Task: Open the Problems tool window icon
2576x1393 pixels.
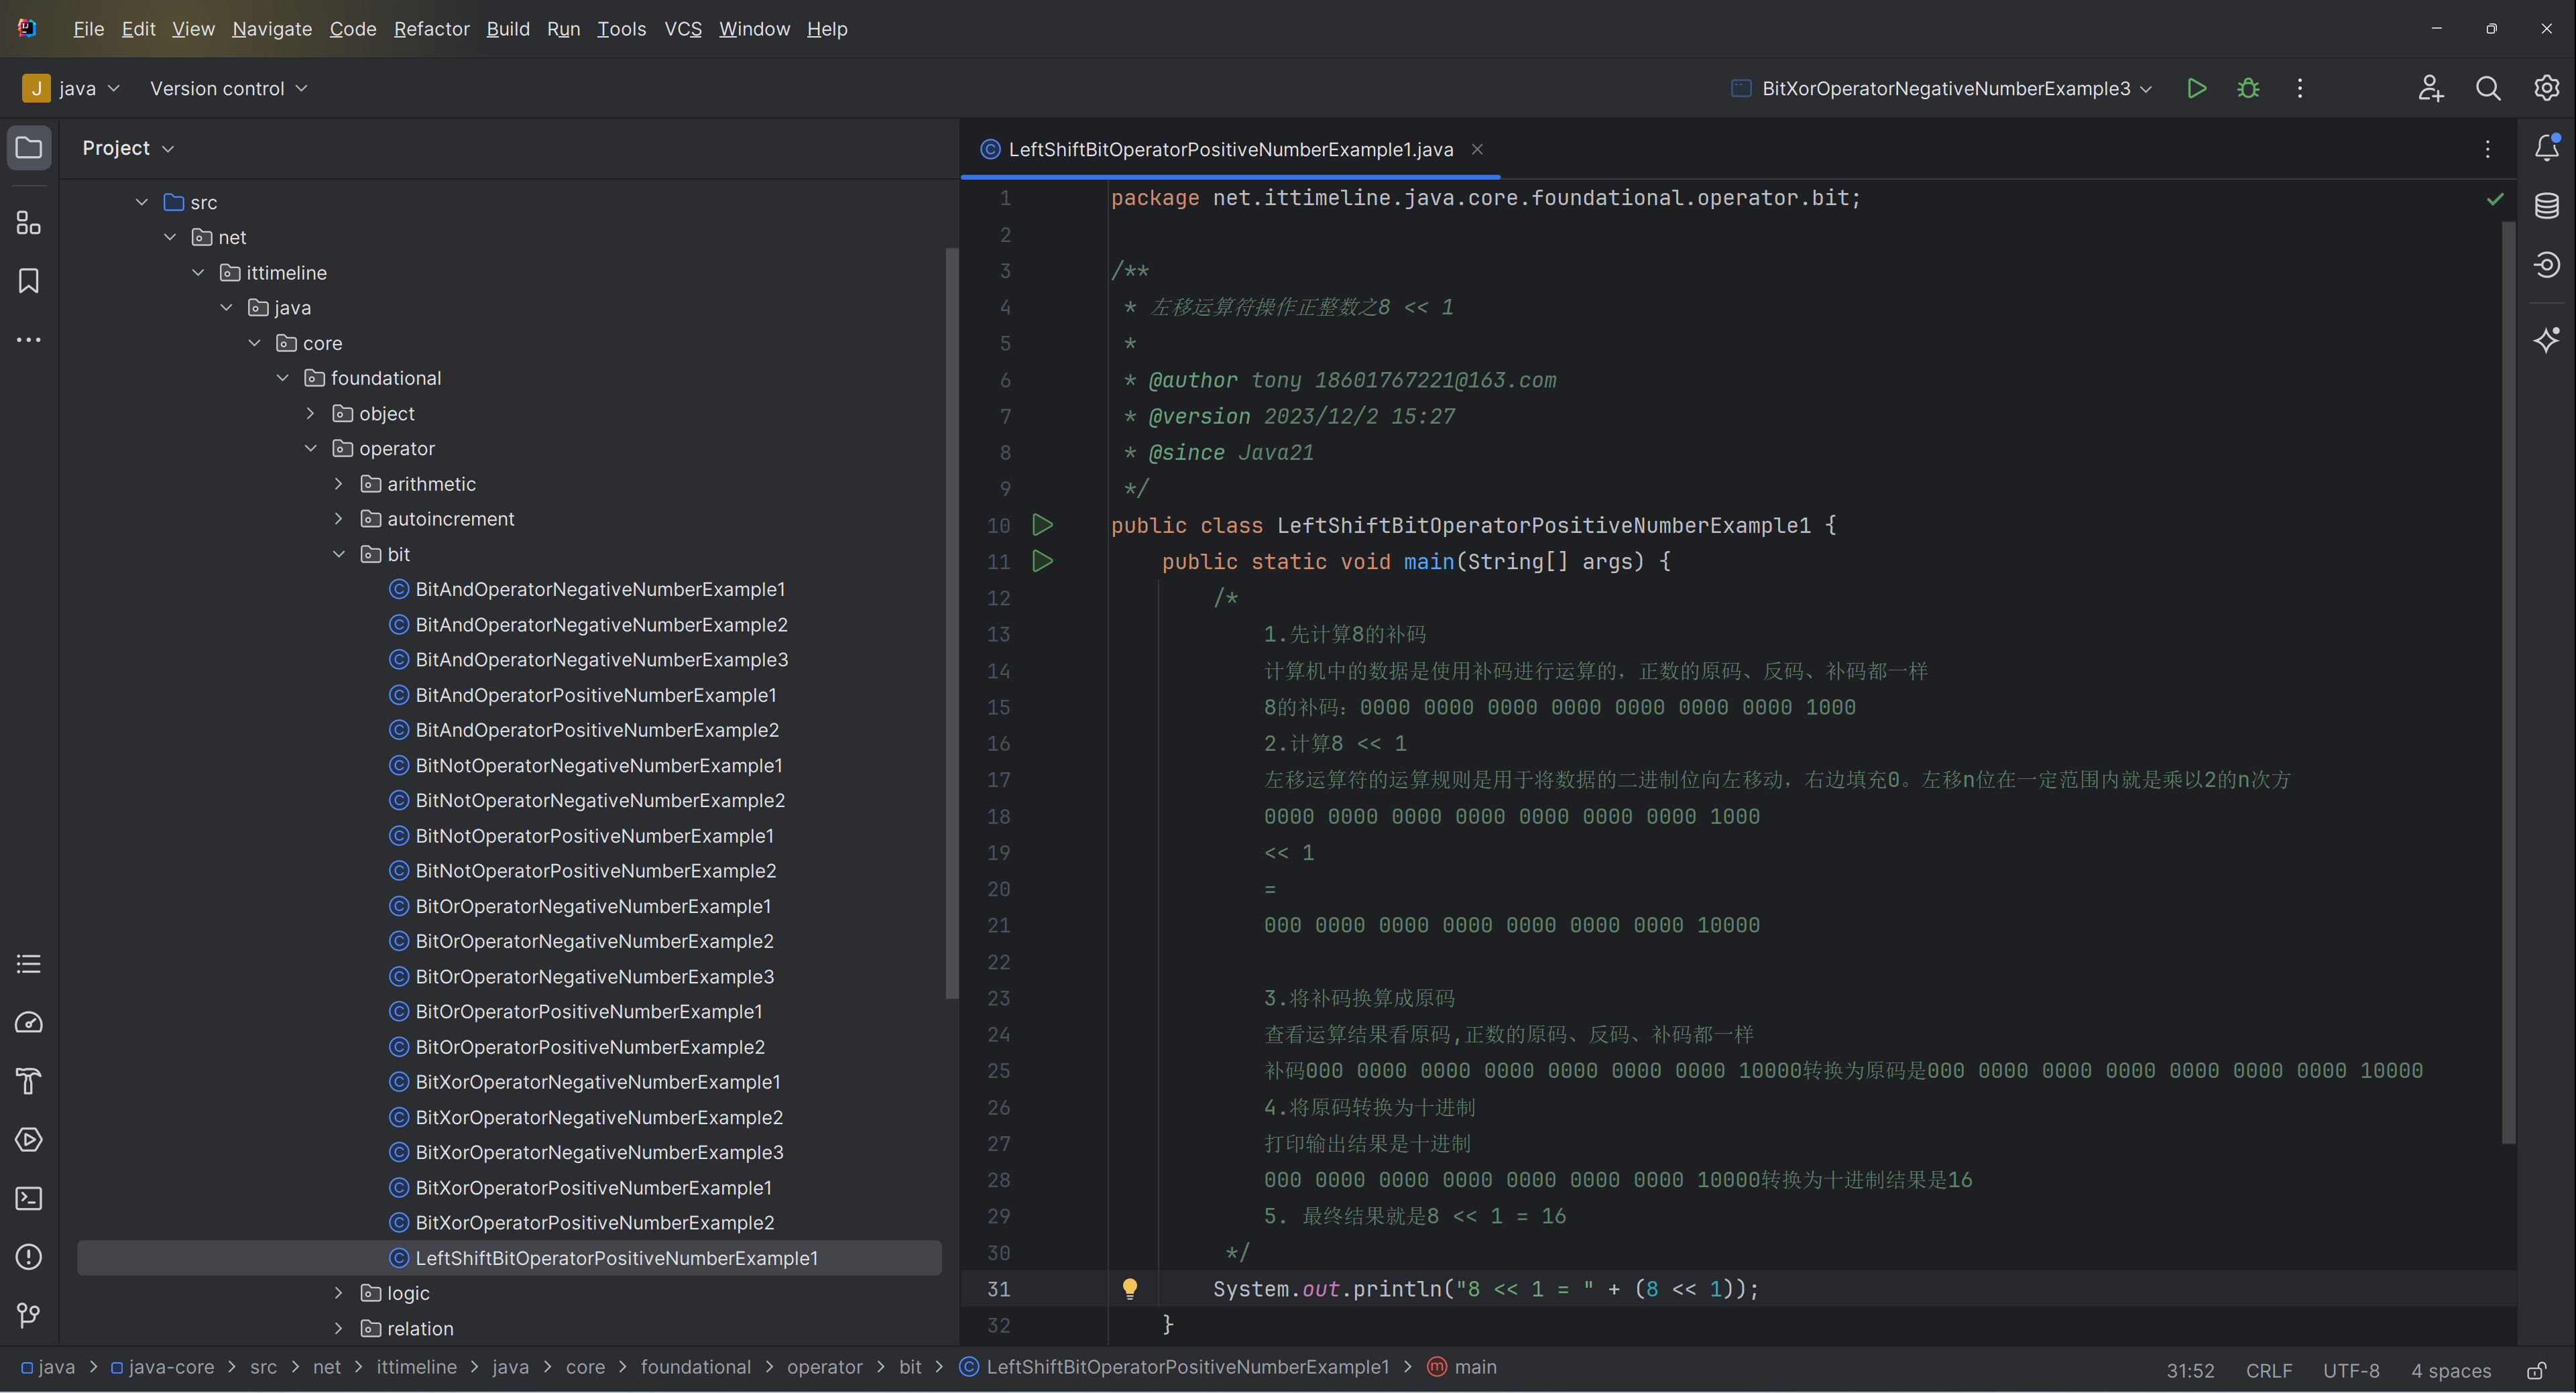Action: 29,1257
